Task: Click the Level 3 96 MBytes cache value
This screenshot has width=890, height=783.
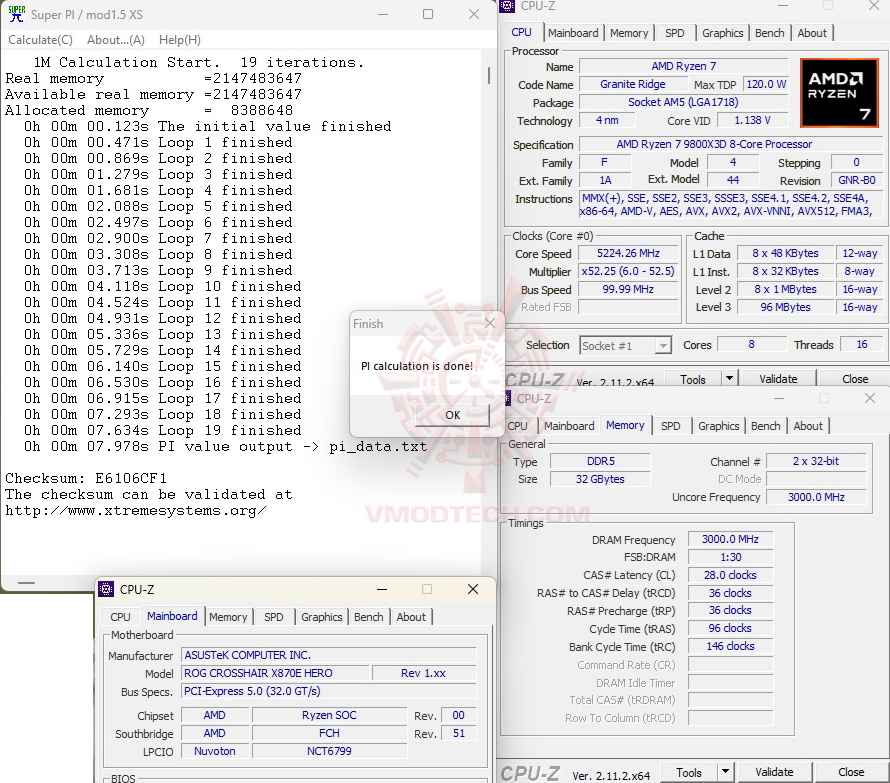Action: pos(786,307)
